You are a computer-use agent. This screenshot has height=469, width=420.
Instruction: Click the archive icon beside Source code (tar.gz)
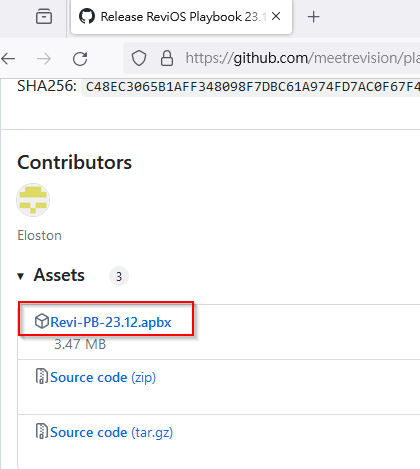click(42, 431)
